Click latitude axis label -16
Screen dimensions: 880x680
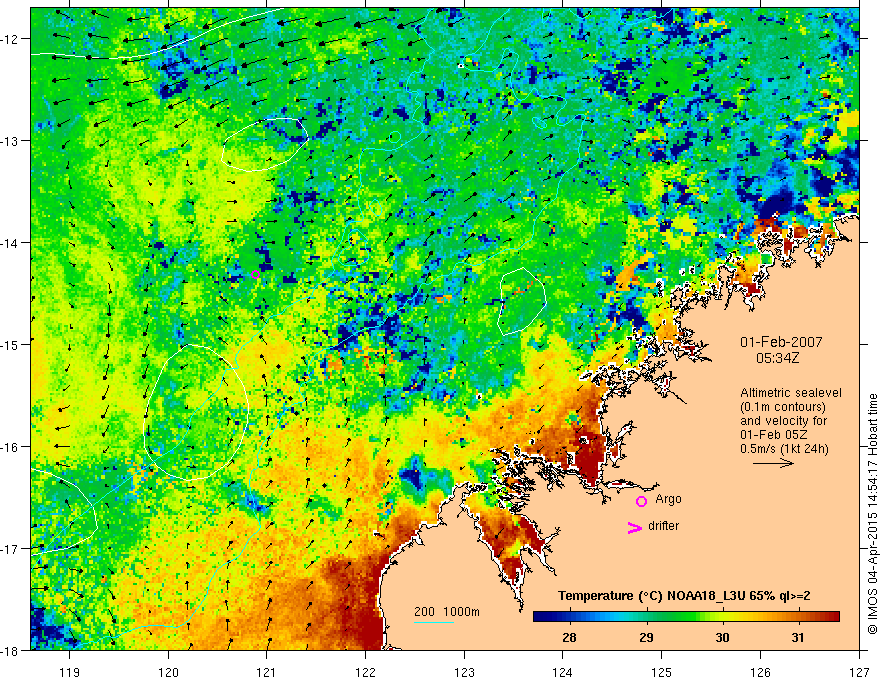point(10,447)
